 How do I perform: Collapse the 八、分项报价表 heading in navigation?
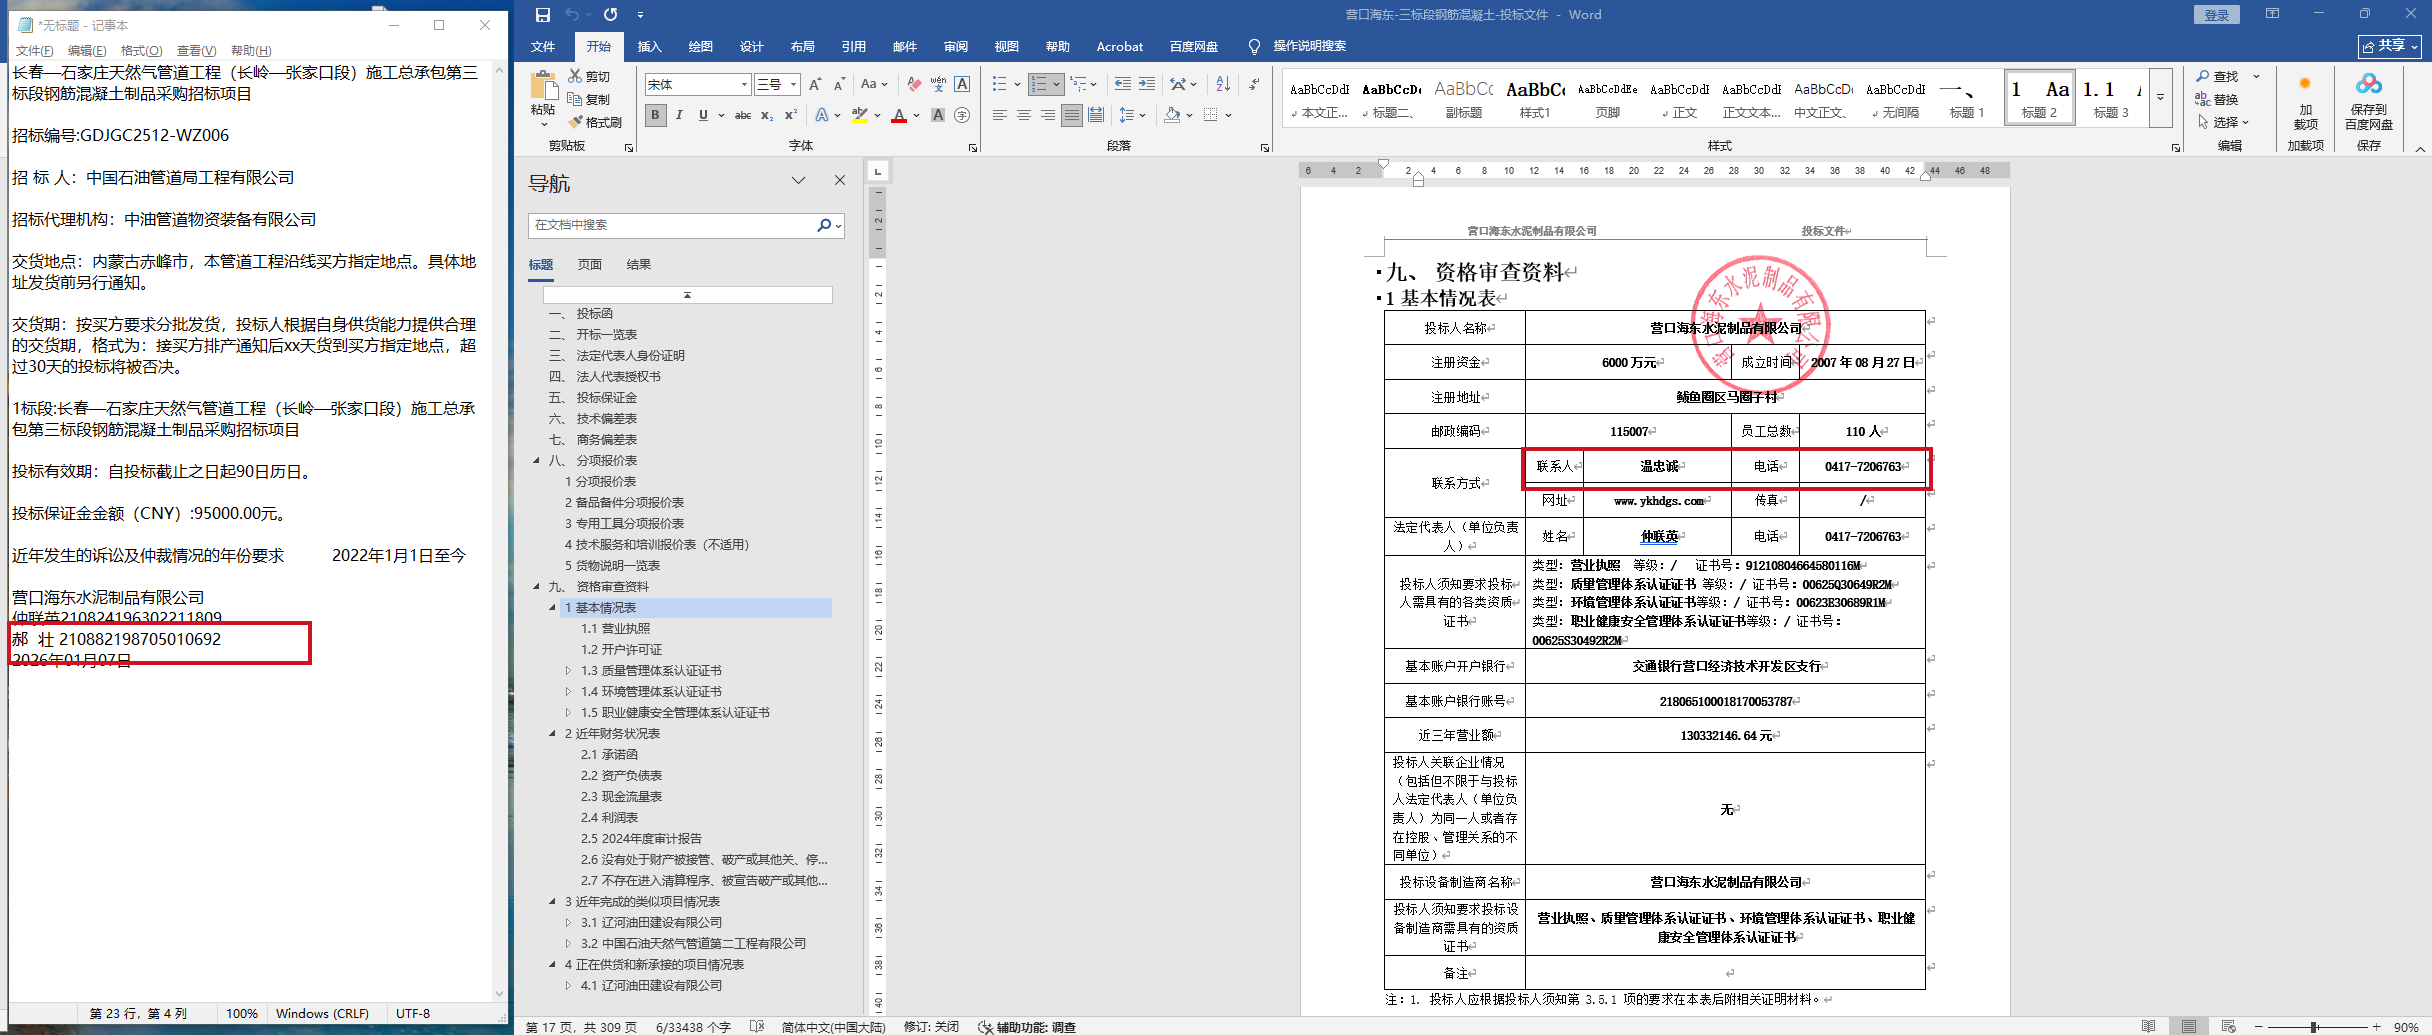(537, 461)
